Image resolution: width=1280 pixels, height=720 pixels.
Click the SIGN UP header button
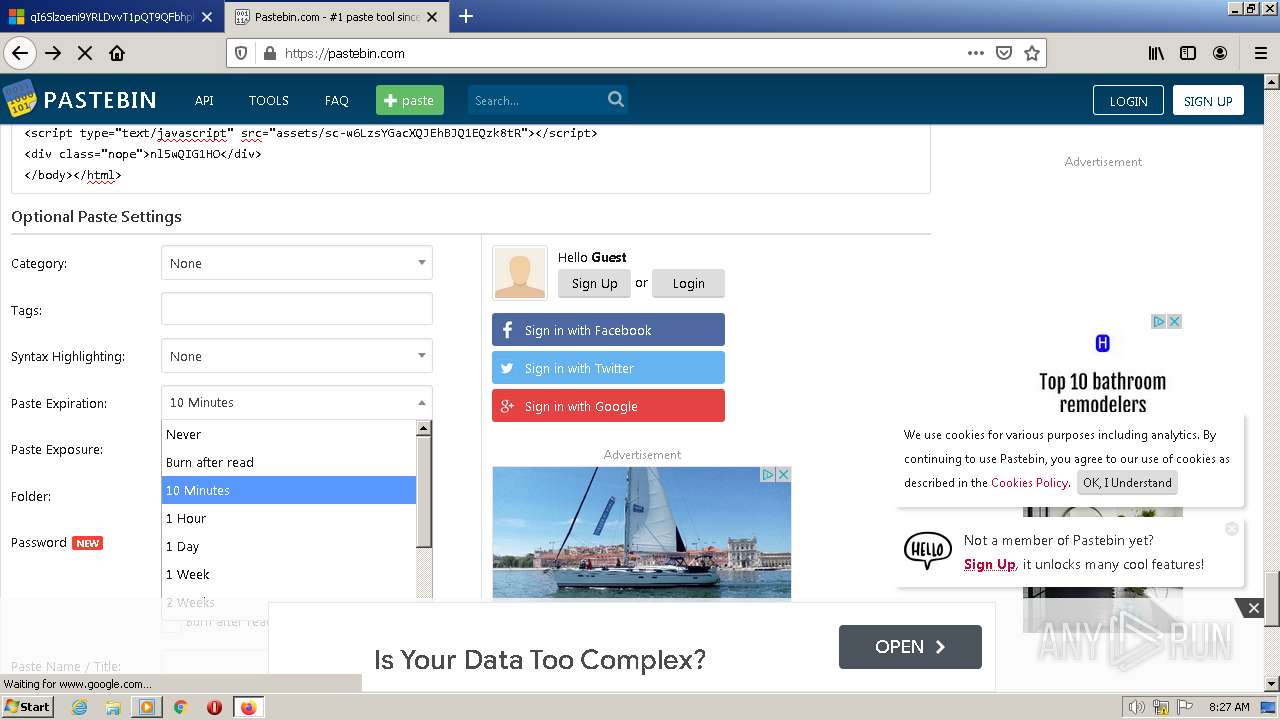[1208, 100]
